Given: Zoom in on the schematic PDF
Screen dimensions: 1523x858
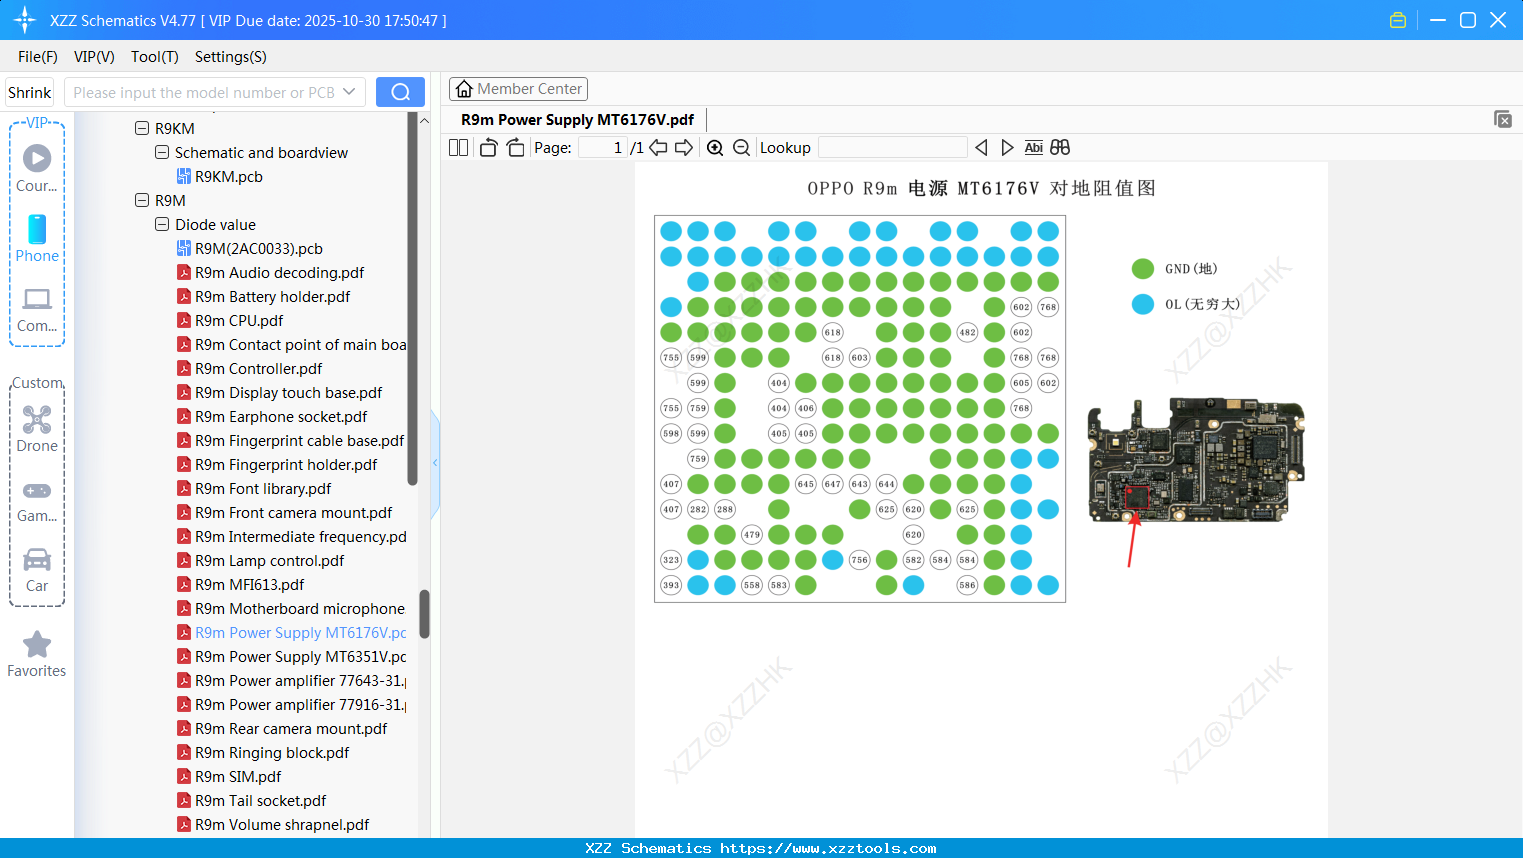Looking at the screenshot, I should pos(715,147).
